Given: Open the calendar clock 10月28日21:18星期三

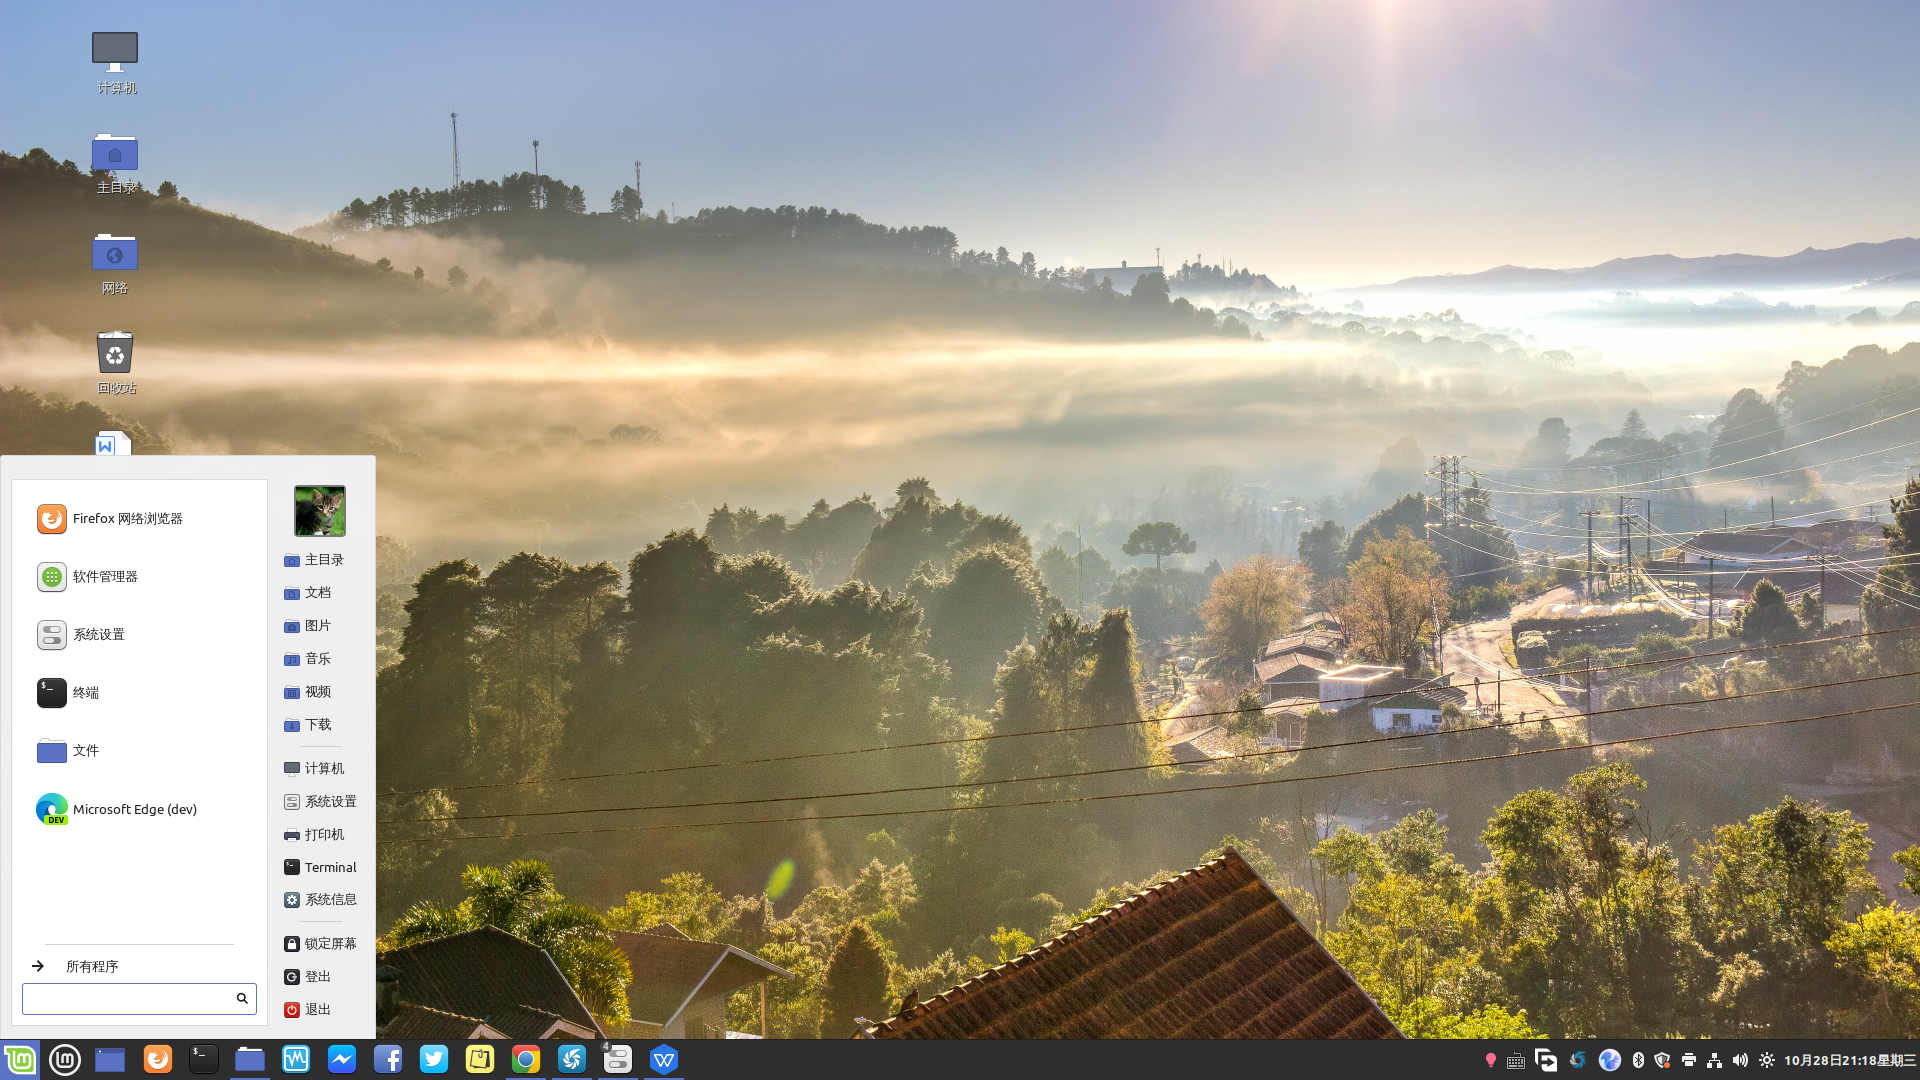Looking at the screenshot, I should tap(1850, 1061).
